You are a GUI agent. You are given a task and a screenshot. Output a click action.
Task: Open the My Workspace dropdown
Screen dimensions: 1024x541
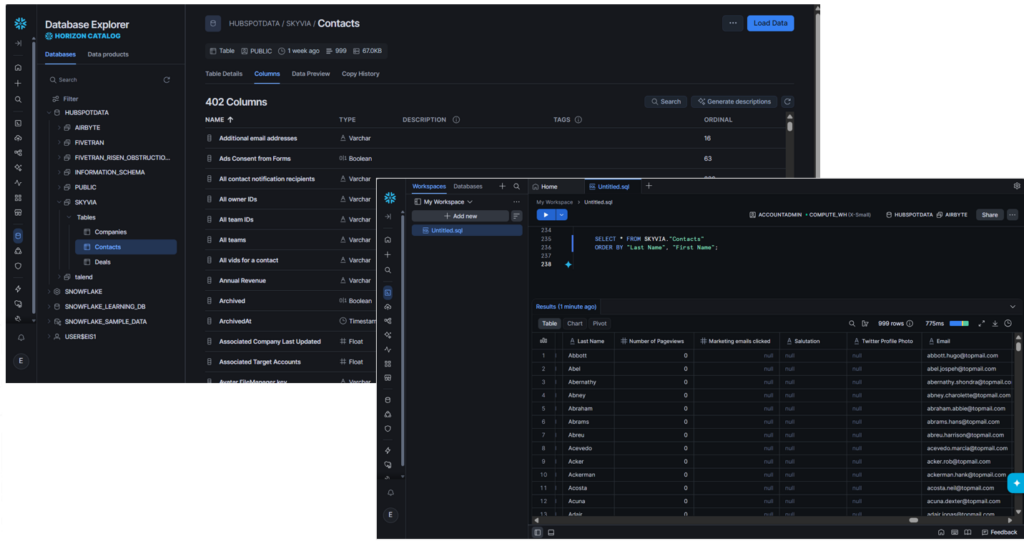pos(444,202)
